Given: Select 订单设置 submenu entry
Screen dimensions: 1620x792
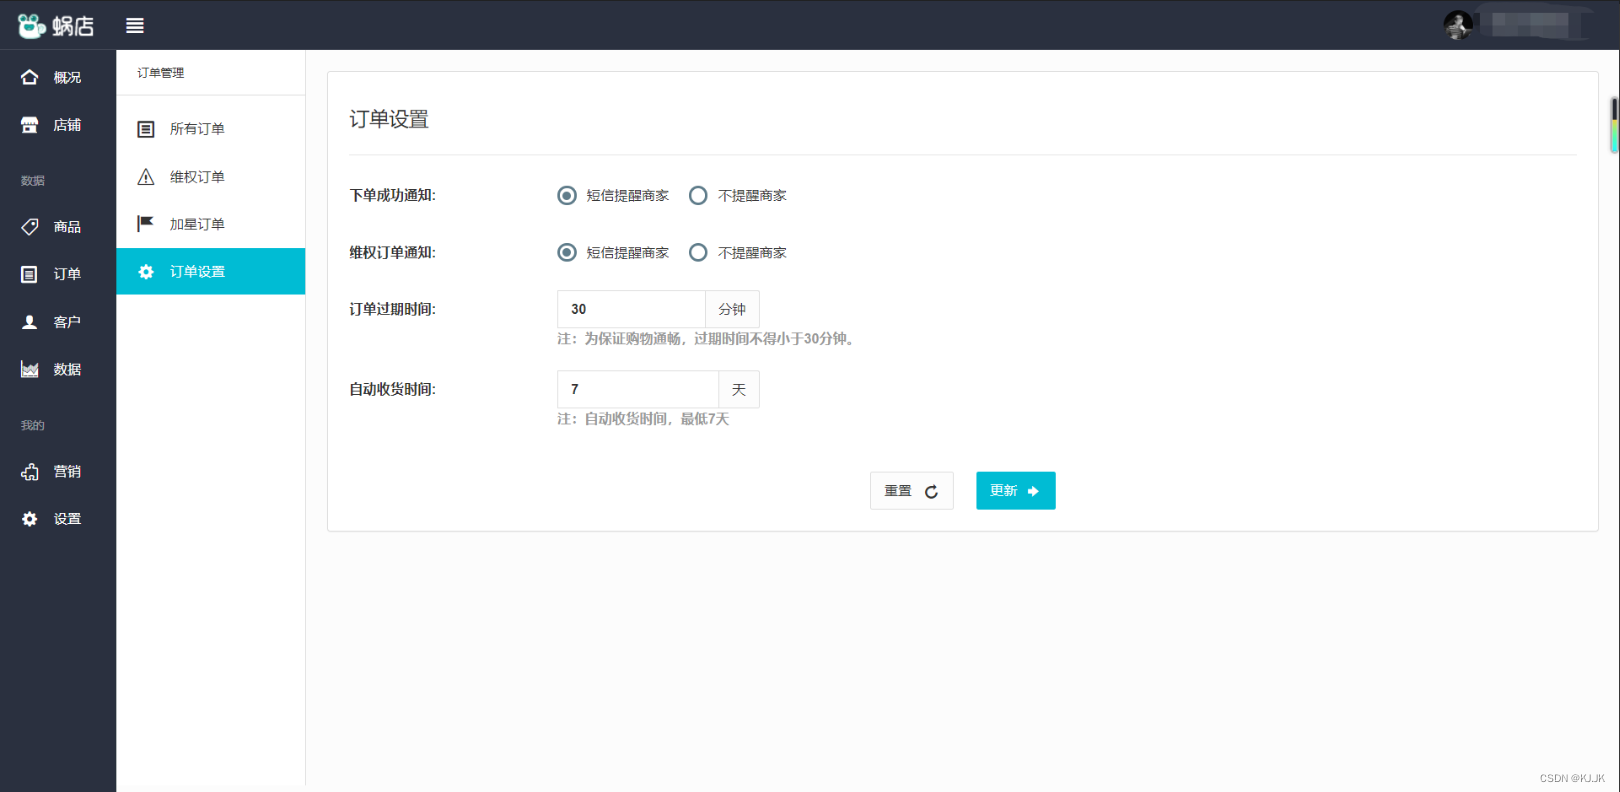Looking at the screenshot, I should pyautogui.click(x=211, y=272).
